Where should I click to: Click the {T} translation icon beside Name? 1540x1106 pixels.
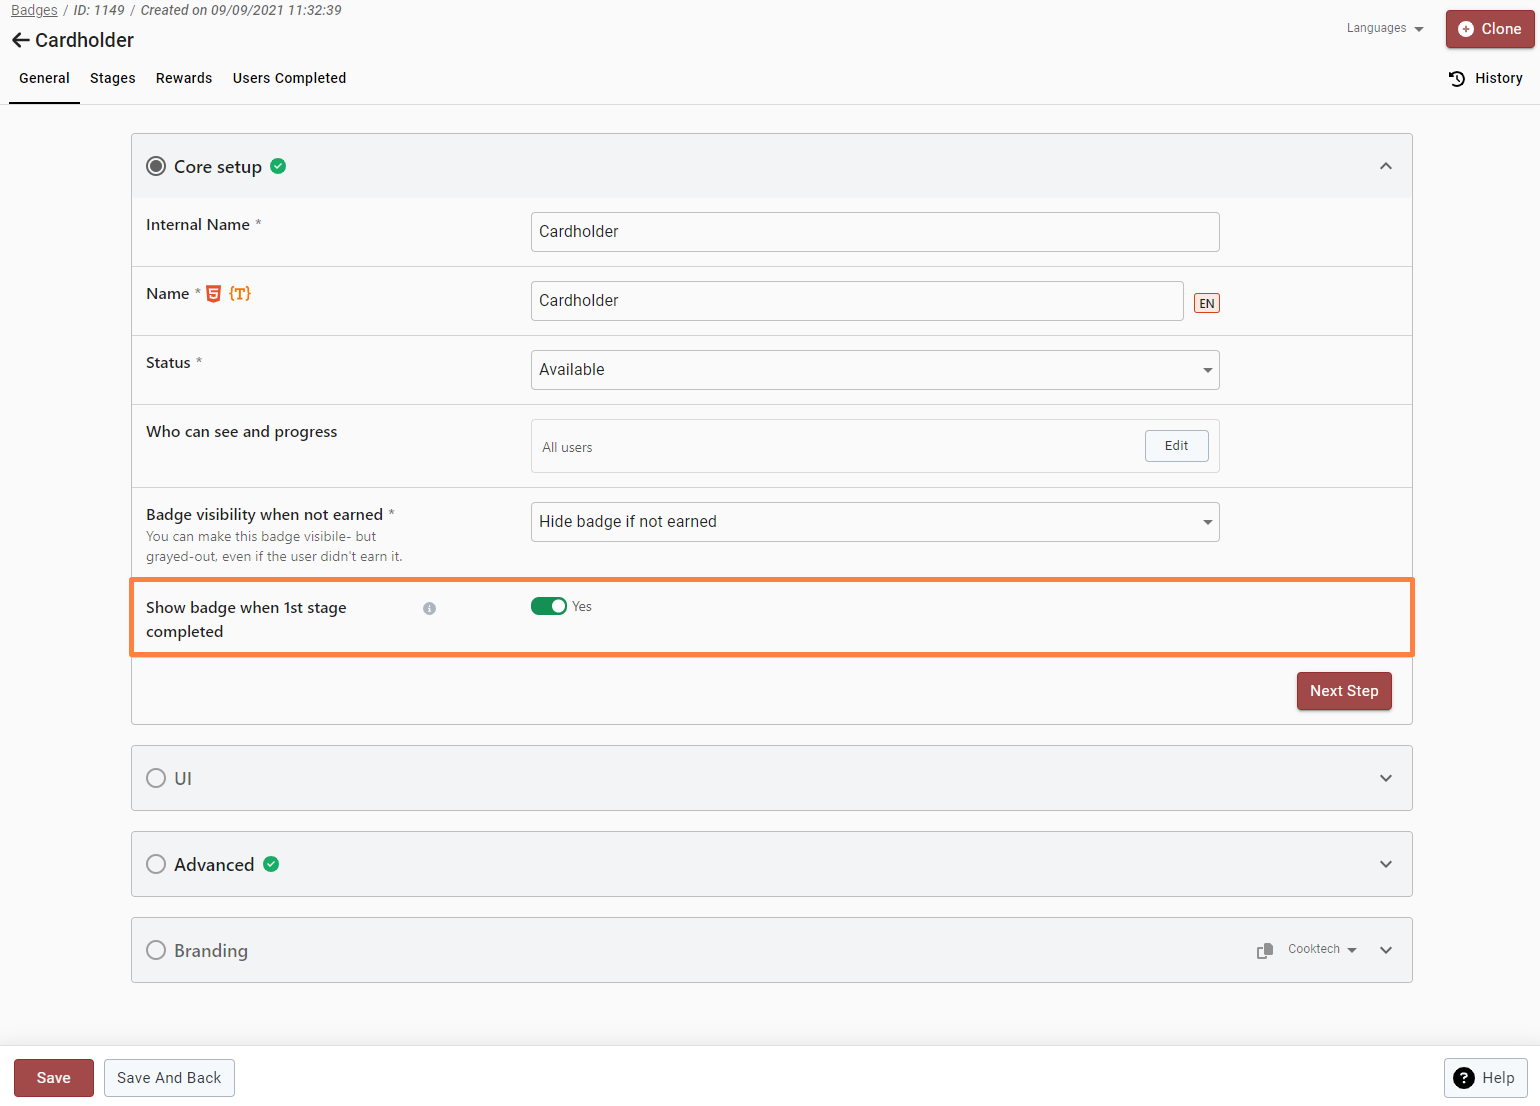click(x=240, y=294)
